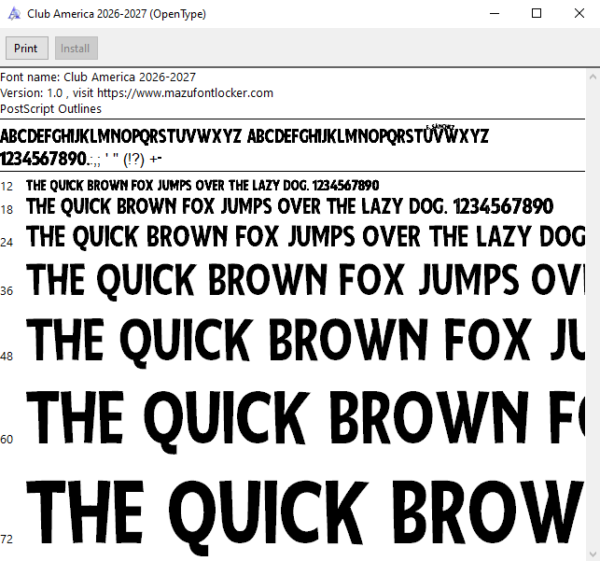The image size is (600, 561).
Task: Minimize the font viewer window
Action: click(495, 13)
